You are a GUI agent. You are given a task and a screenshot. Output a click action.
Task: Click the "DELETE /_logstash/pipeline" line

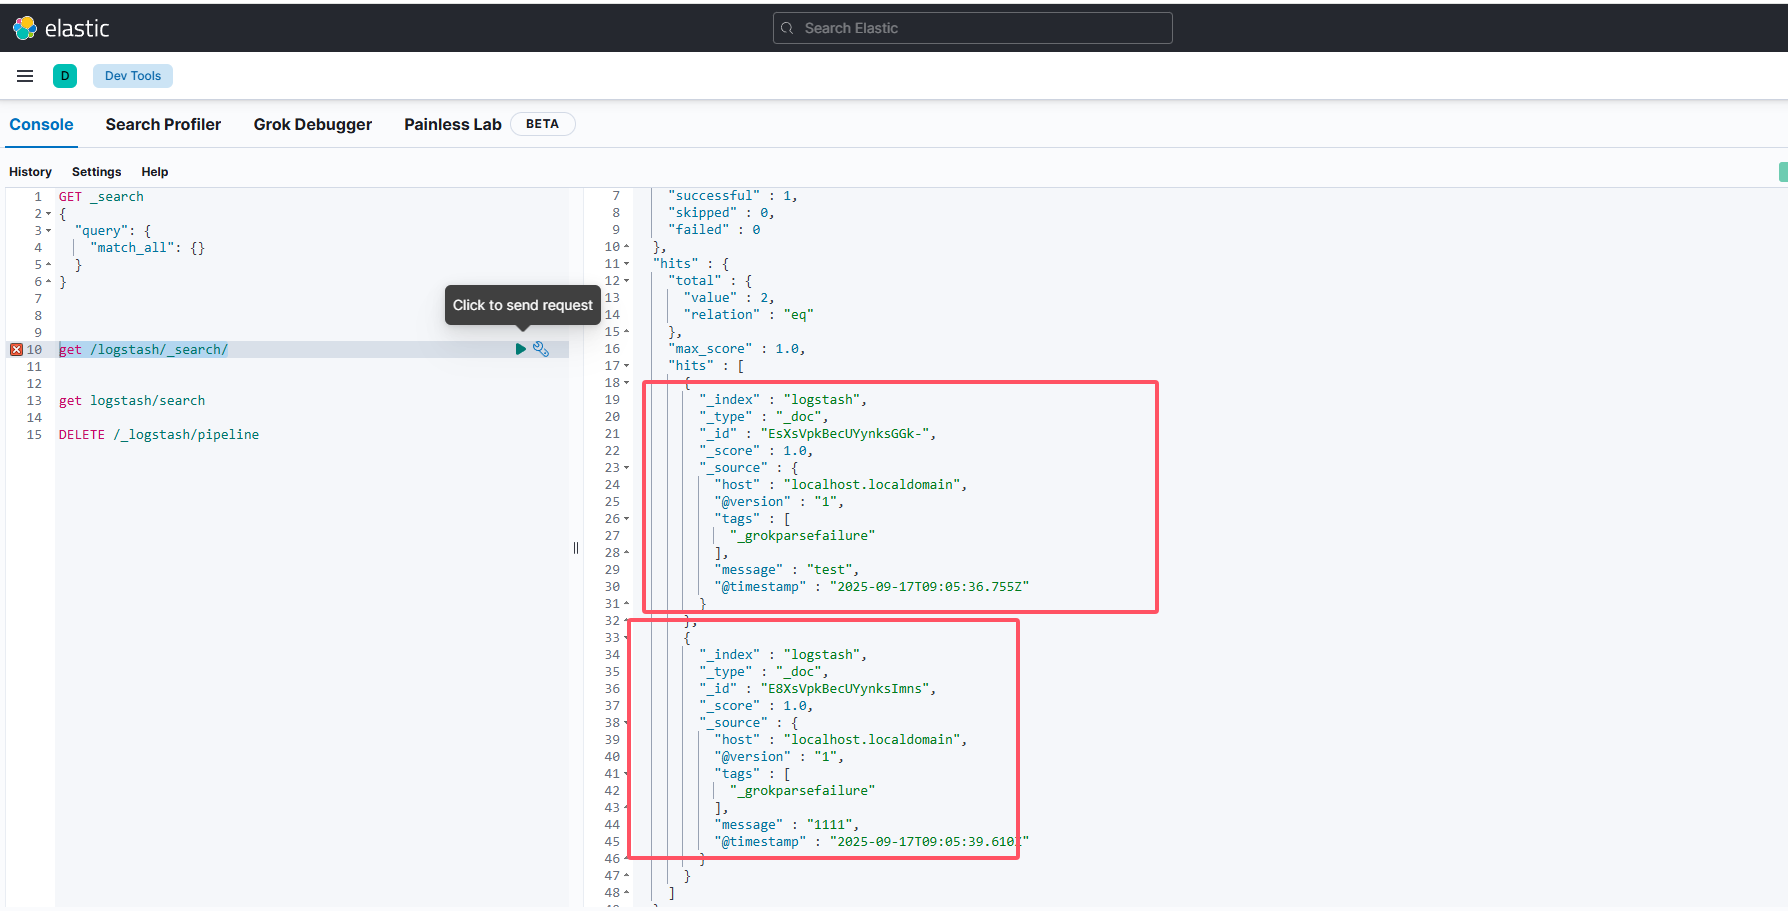159,434
